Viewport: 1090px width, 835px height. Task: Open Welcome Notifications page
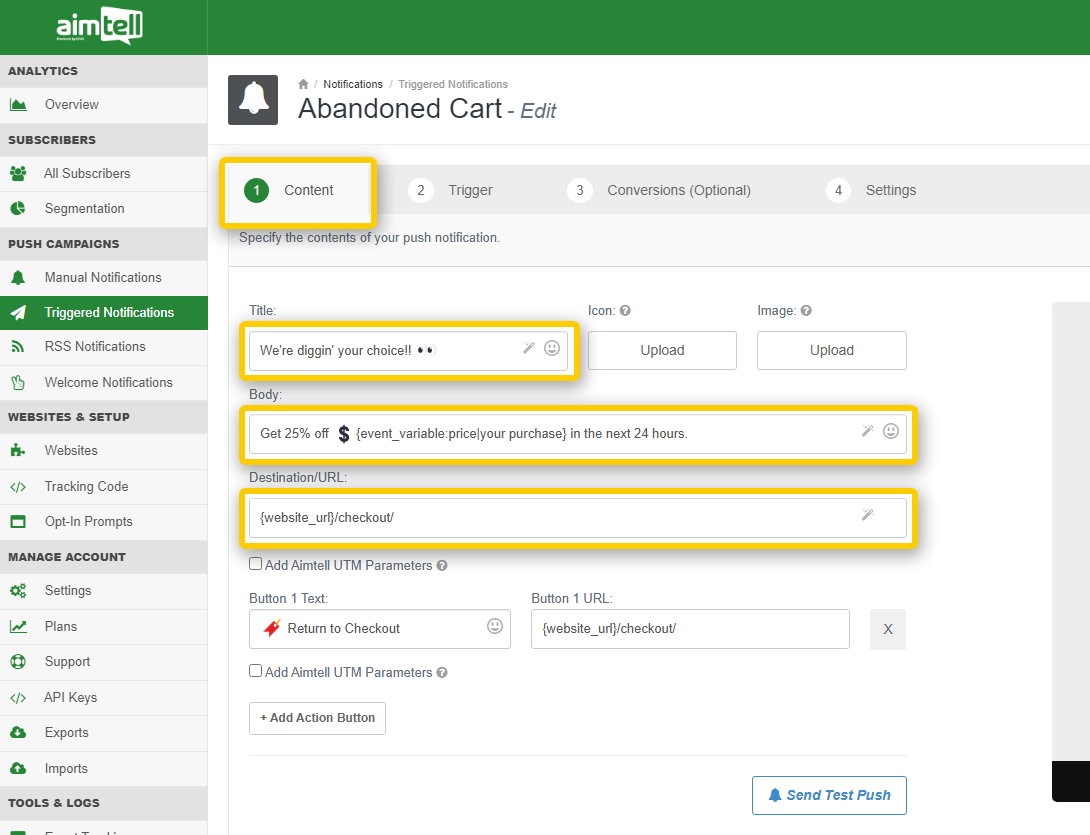point(104,382)
